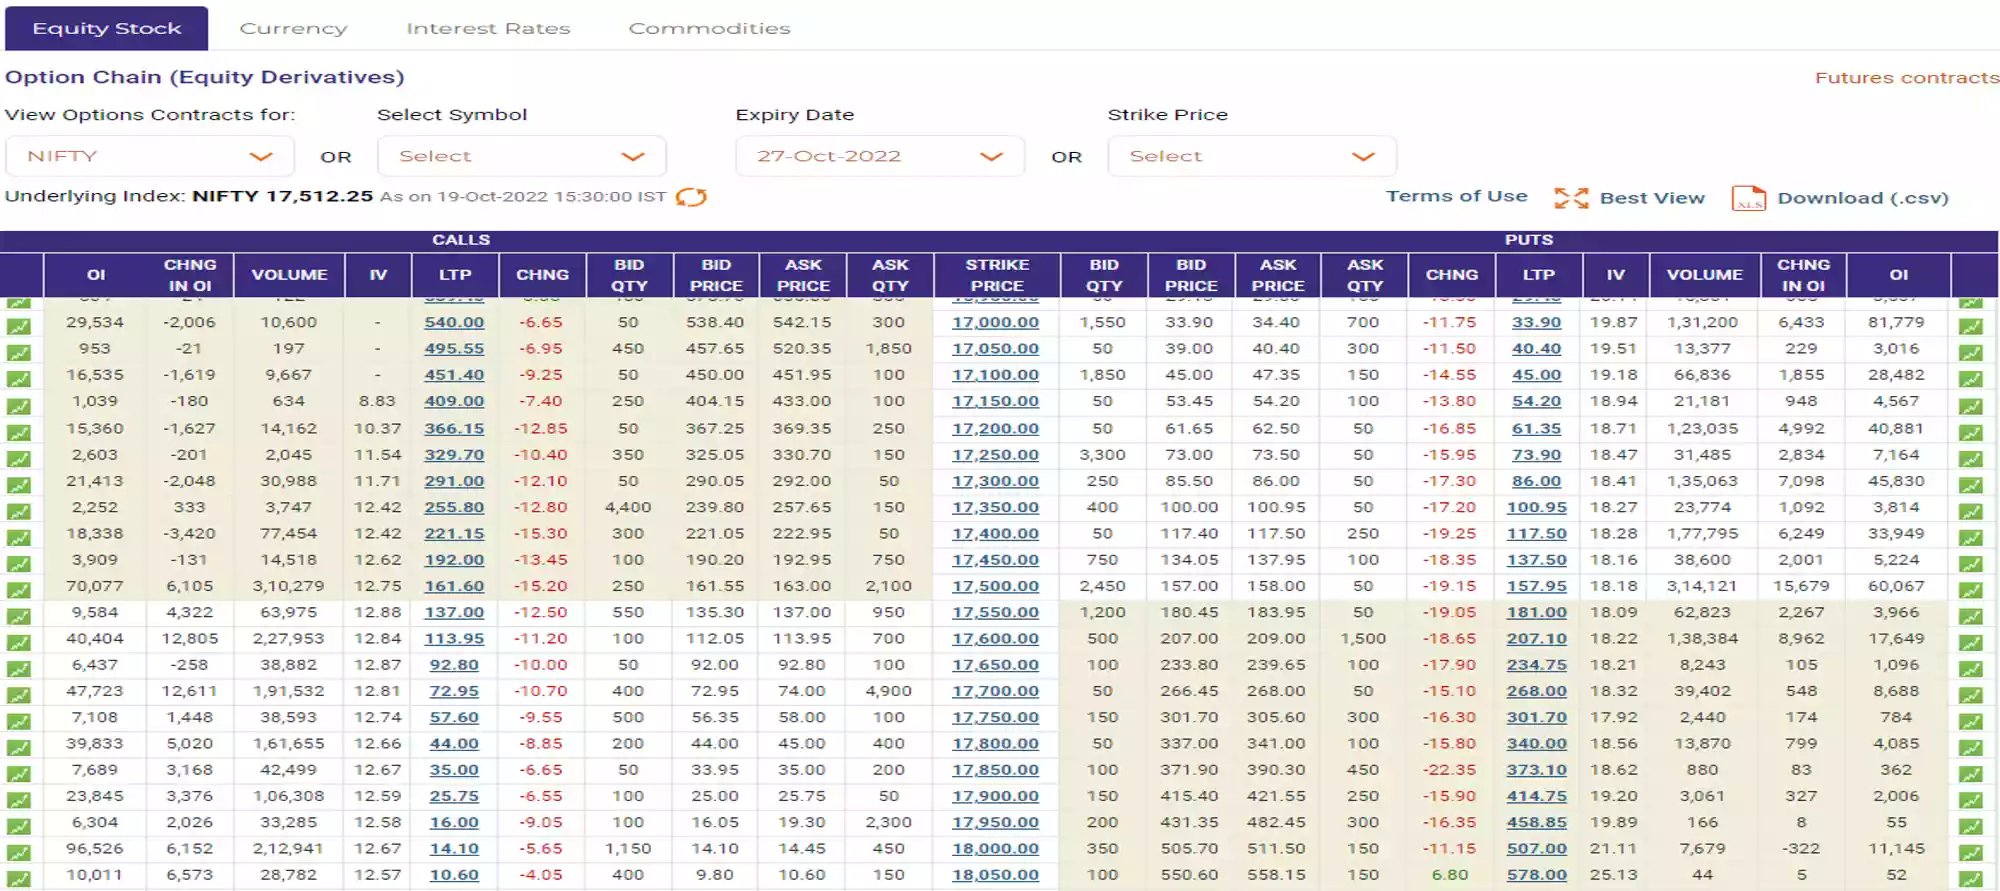This screenshot has height=891, width=2000.
Task: Open calls chart icon for 17,200.00 row
Action: tap(19, 432)
